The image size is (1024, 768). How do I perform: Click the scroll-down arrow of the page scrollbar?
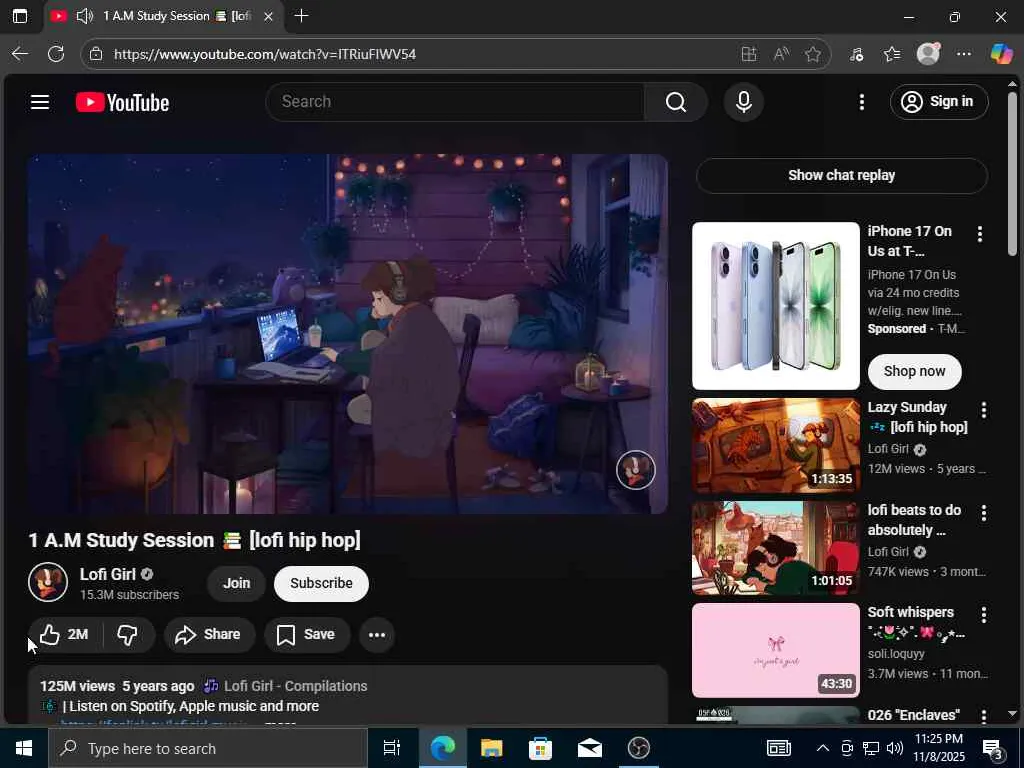tap(1012, 713)
